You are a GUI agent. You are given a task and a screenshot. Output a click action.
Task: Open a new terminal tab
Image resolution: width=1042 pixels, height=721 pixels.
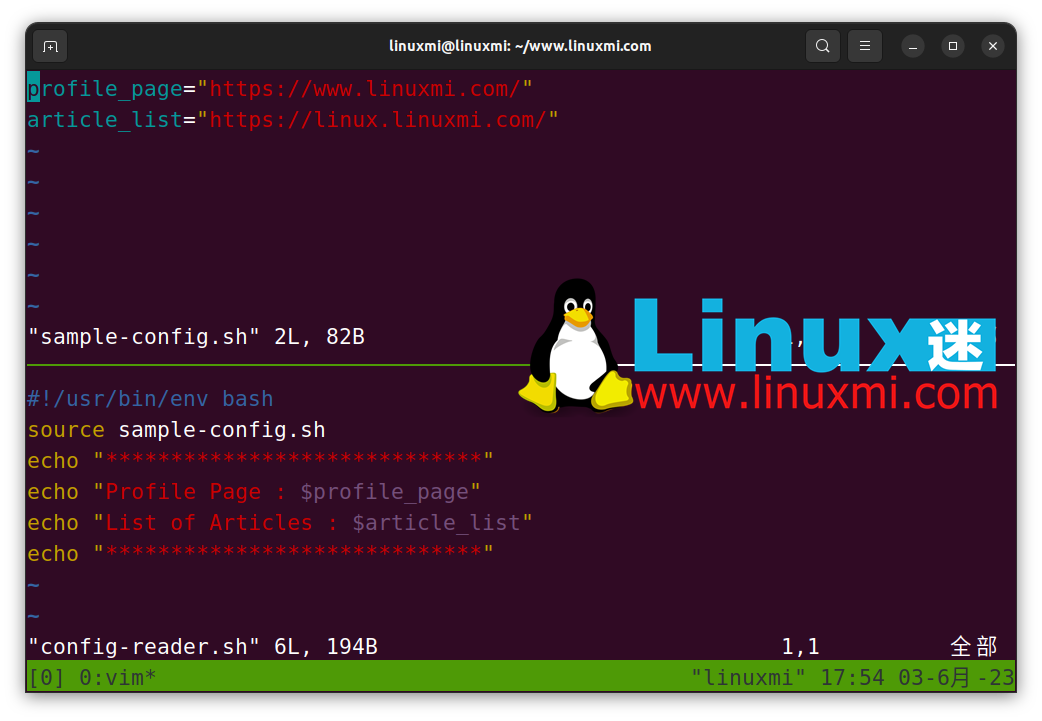pyautogui.click(x=50, y=47)
